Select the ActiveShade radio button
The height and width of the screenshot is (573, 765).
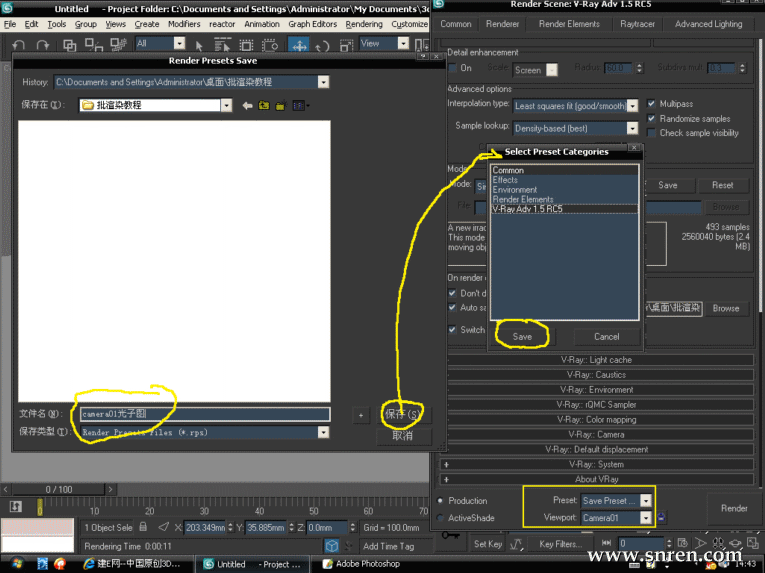(x=441, y=518)
